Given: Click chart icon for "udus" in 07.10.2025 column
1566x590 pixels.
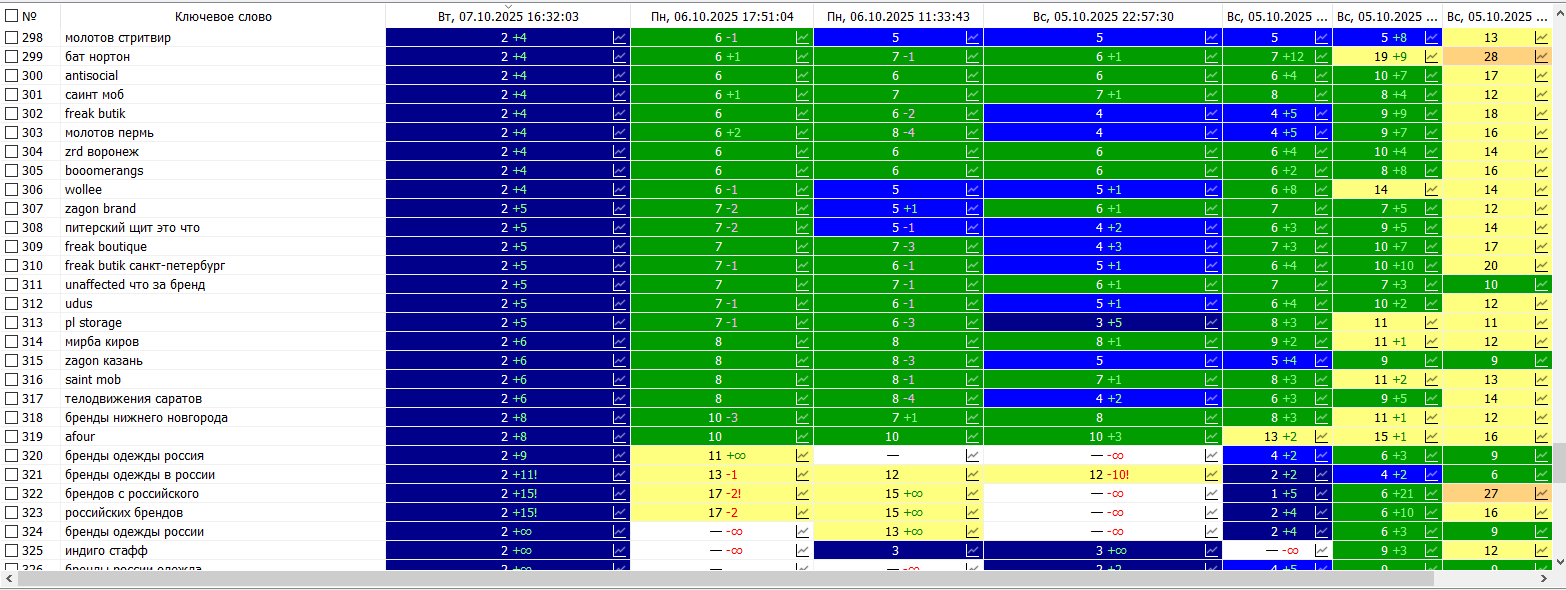Looking at the screenshot, I should pyautogui.click(x=619, y=304).
